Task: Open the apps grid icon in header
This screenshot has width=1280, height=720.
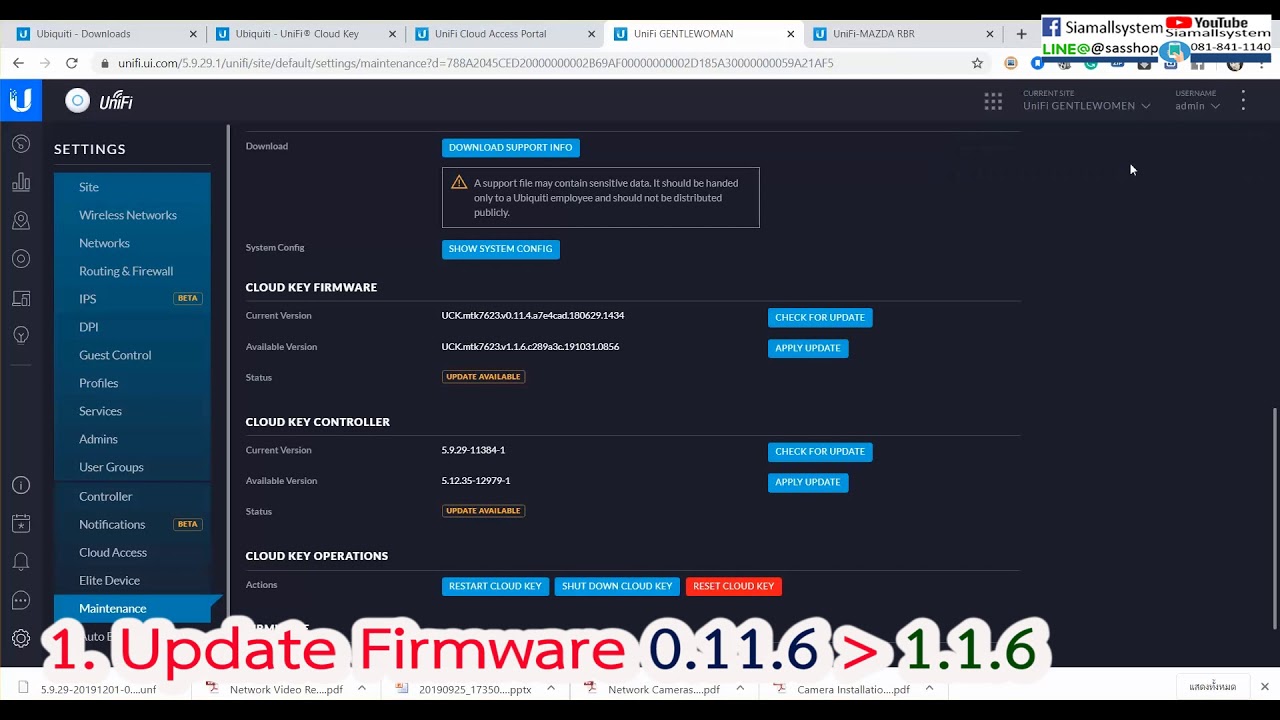Action: point(993,101)
